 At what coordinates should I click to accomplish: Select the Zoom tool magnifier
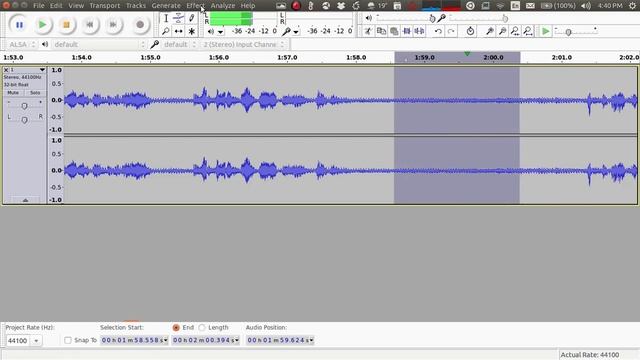[x=166, y=31]
